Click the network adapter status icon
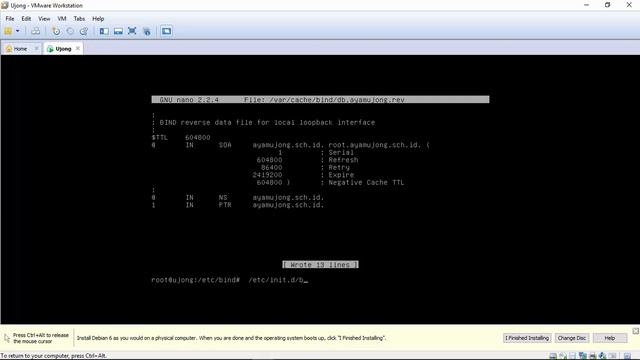Image resolution: width=640 pixels, height=360 pixels. [x=582, y=356]
